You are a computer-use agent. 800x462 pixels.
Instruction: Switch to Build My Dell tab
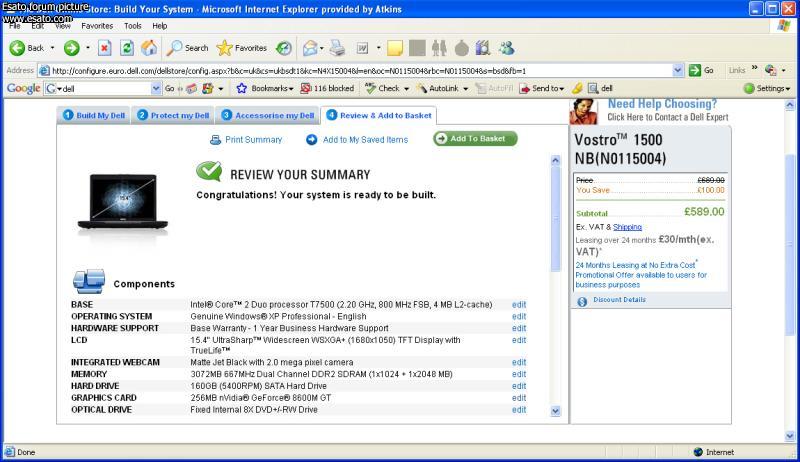click(94, 115)
